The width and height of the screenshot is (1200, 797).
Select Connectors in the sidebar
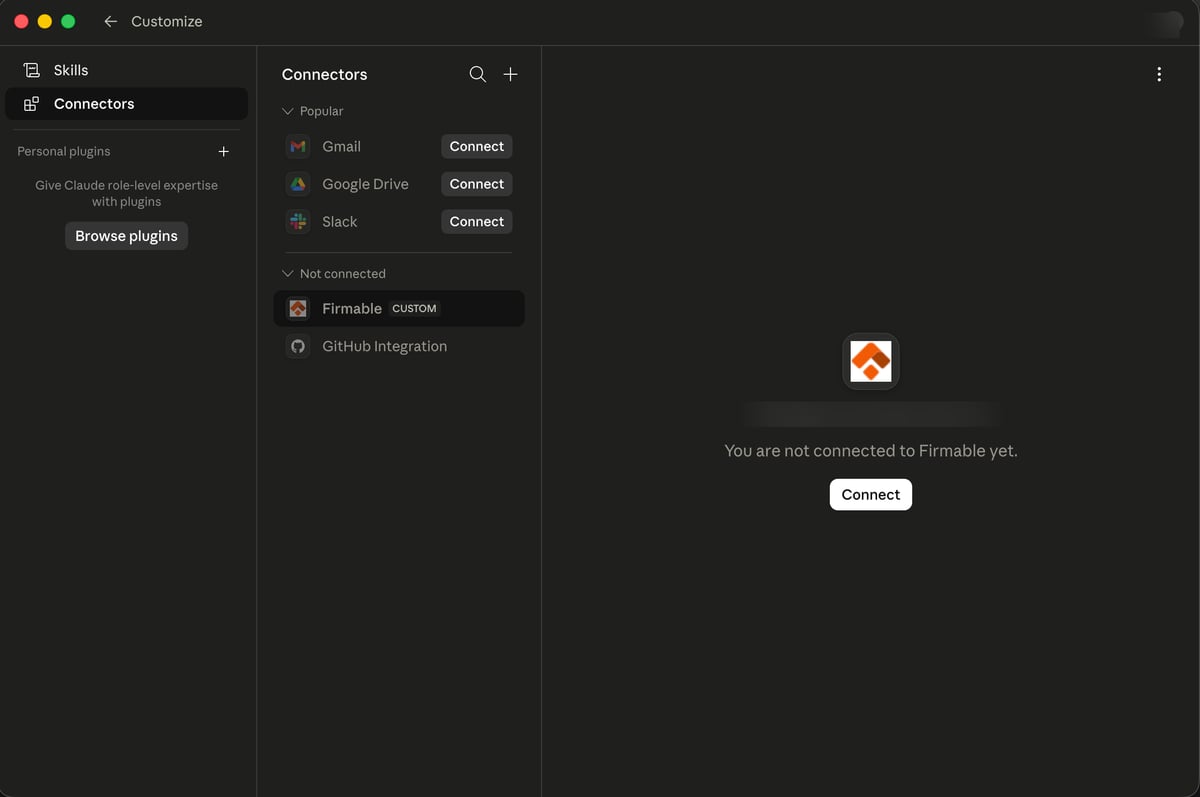click(126, 104)
